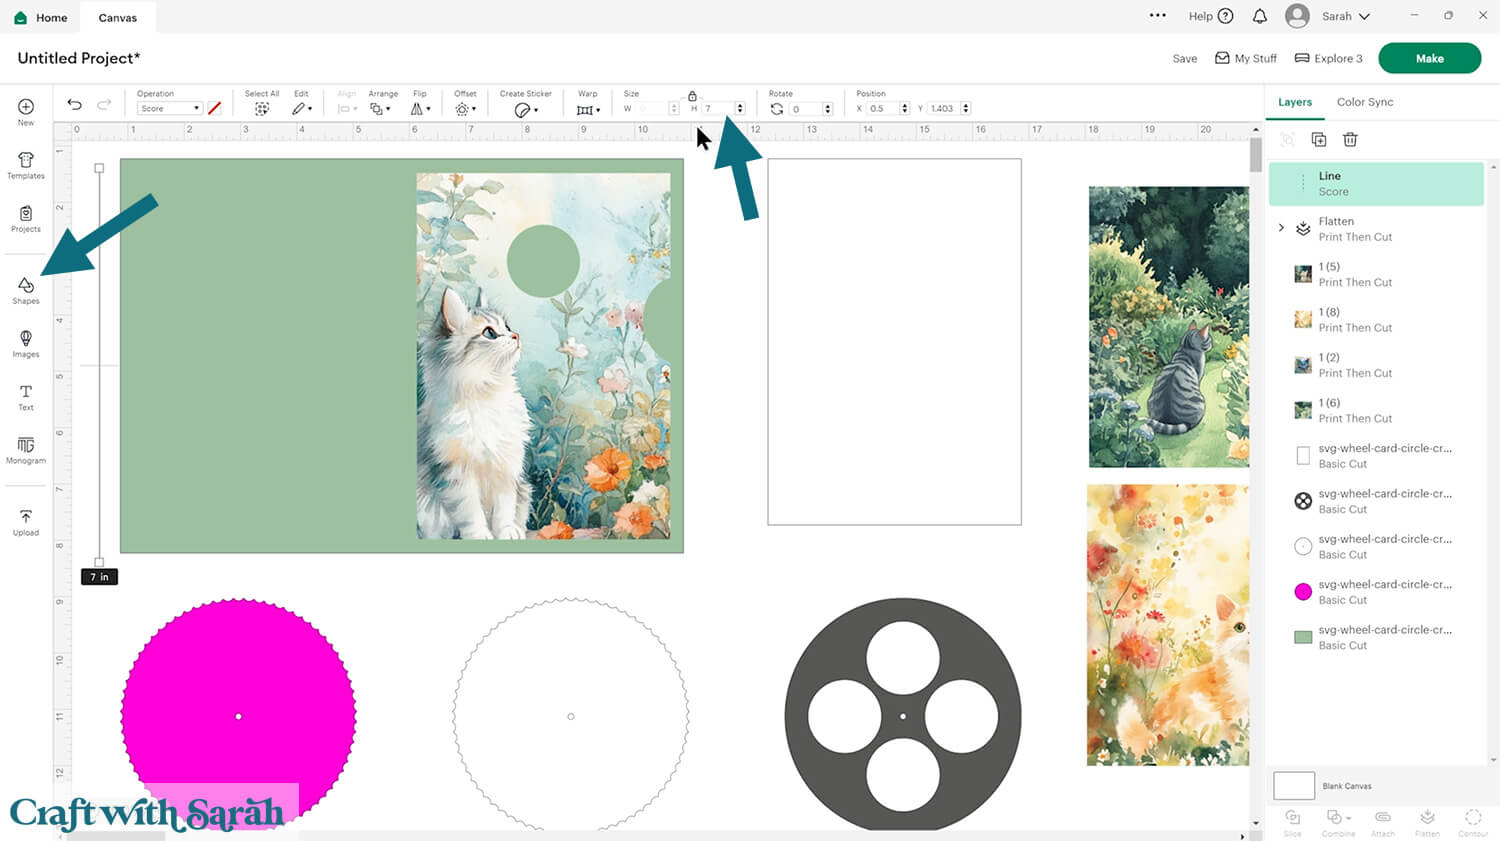Screen dimensions: 1500x841
Task: Select the Text tool
Action: [x=26, y=396]
